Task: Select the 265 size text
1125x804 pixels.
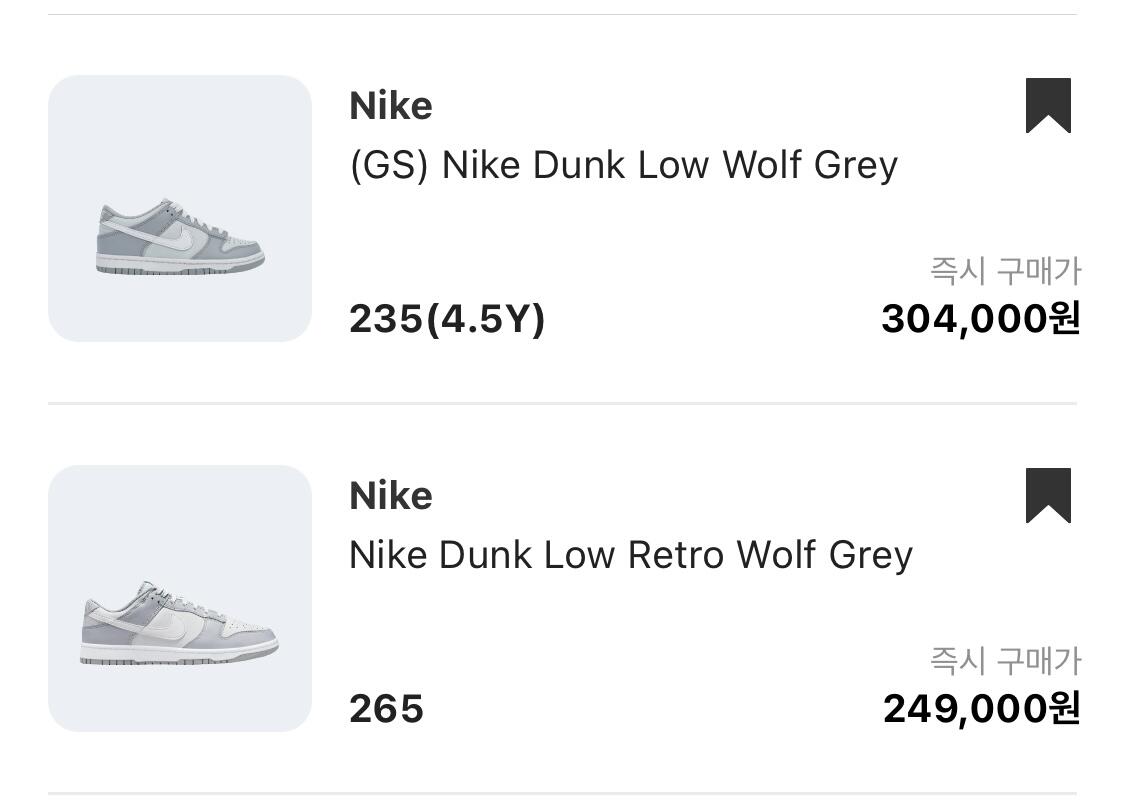Action: (x=386, y=710)
